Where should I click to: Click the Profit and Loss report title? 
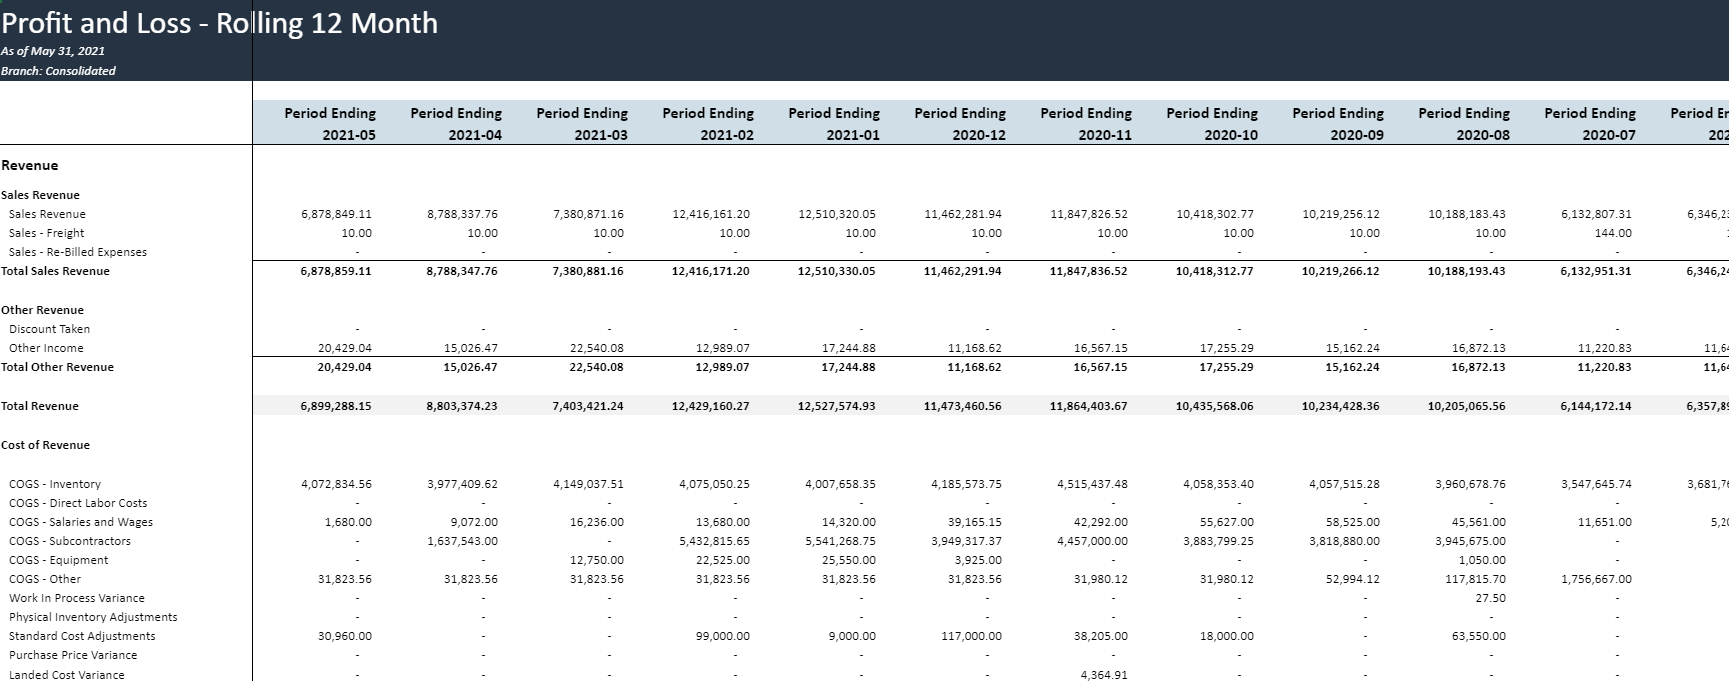pos(219,23)
